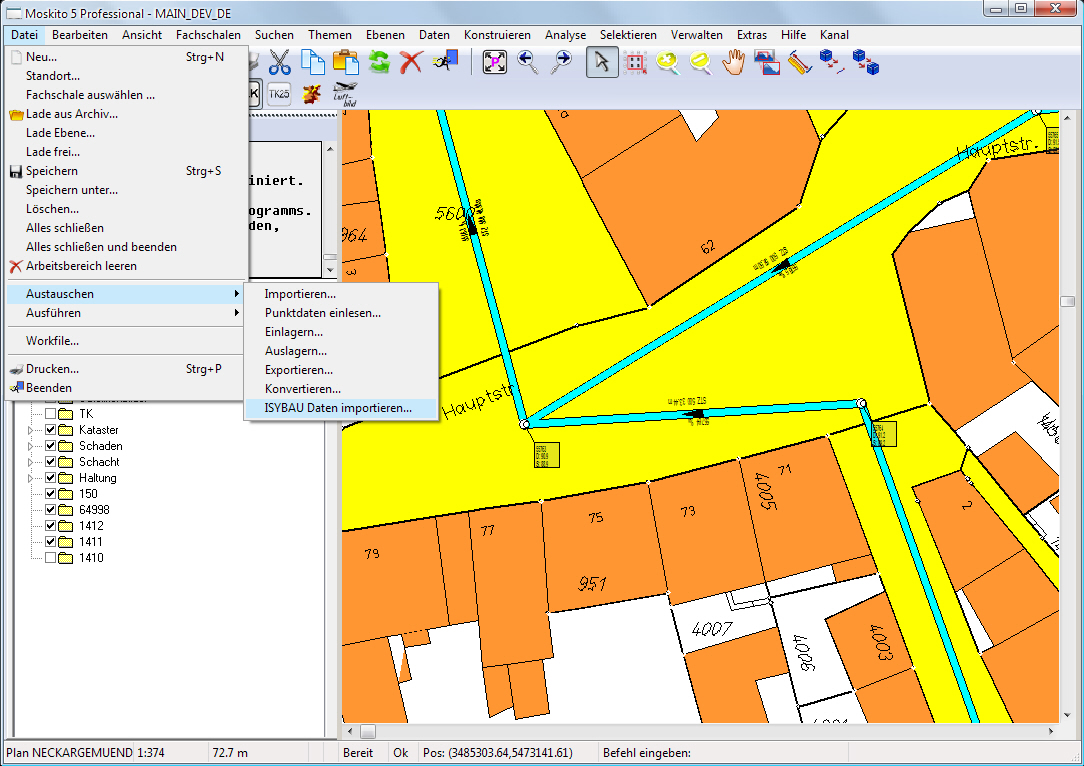
Task: Uncheck the Schaden layer checkbox
Action: pos(50,446)
